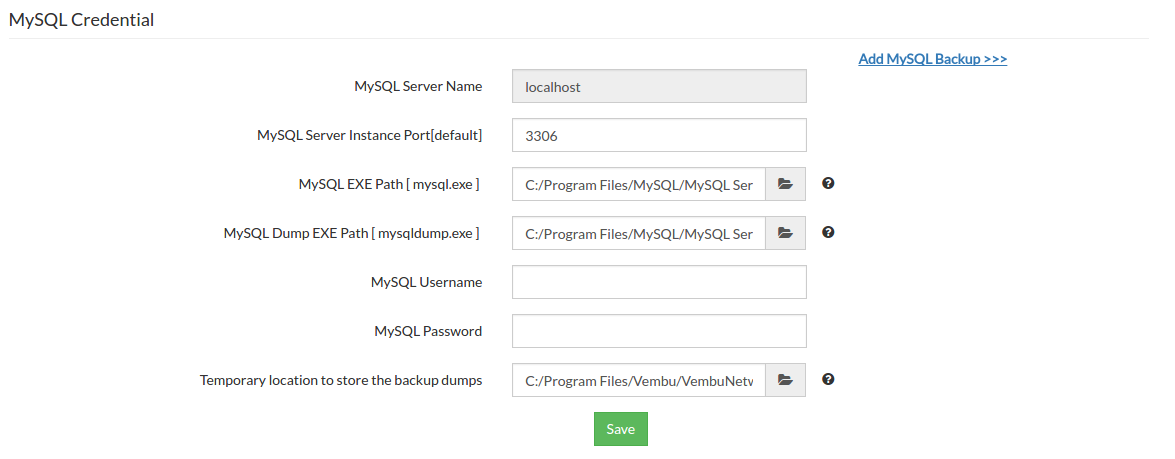Open folder browser for MySQL EXE Path
The image size is (1175, 459).
[x=785, y=184]
